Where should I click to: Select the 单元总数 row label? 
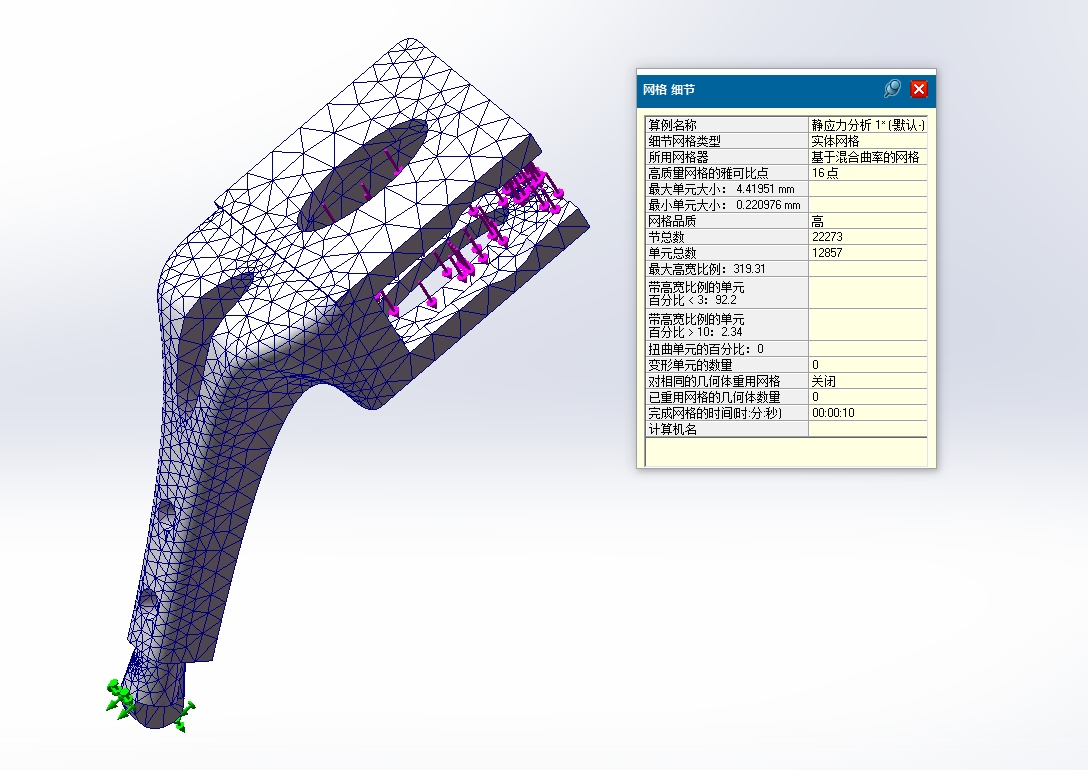click(x=726, y=253)
